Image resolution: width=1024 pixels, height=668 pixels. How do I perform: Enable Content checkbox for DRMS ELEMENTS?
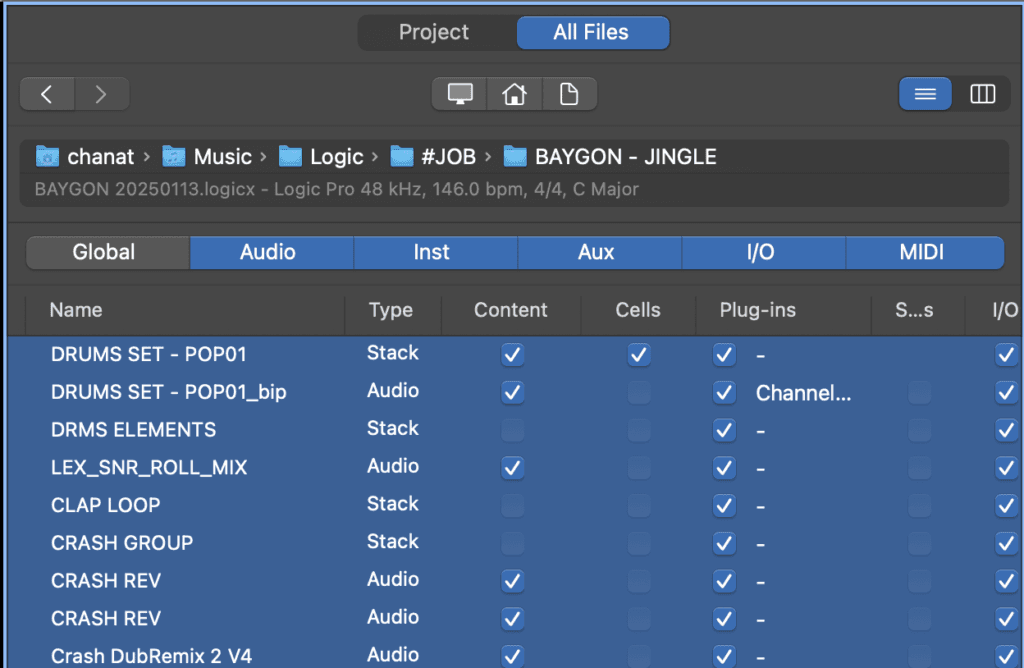(513, 430)
